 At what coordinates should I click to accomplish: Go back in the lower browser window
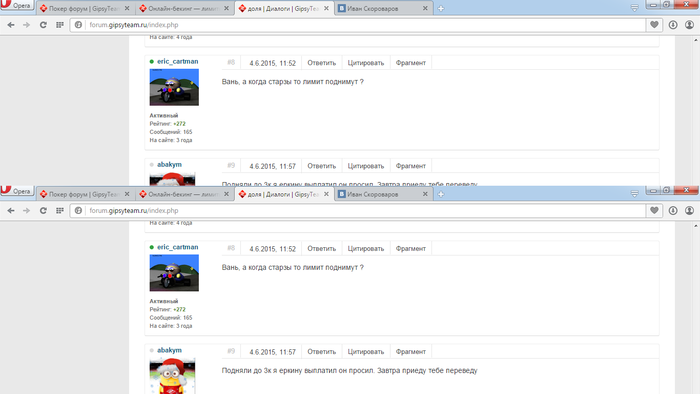[x=11, y=211]
